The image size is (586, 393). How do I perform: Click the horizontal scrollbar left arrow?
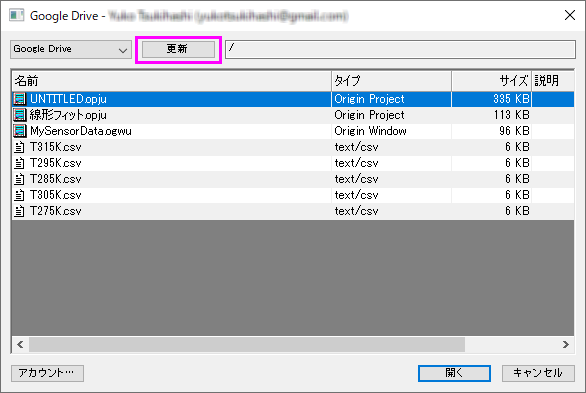click(x=20, y=344)
